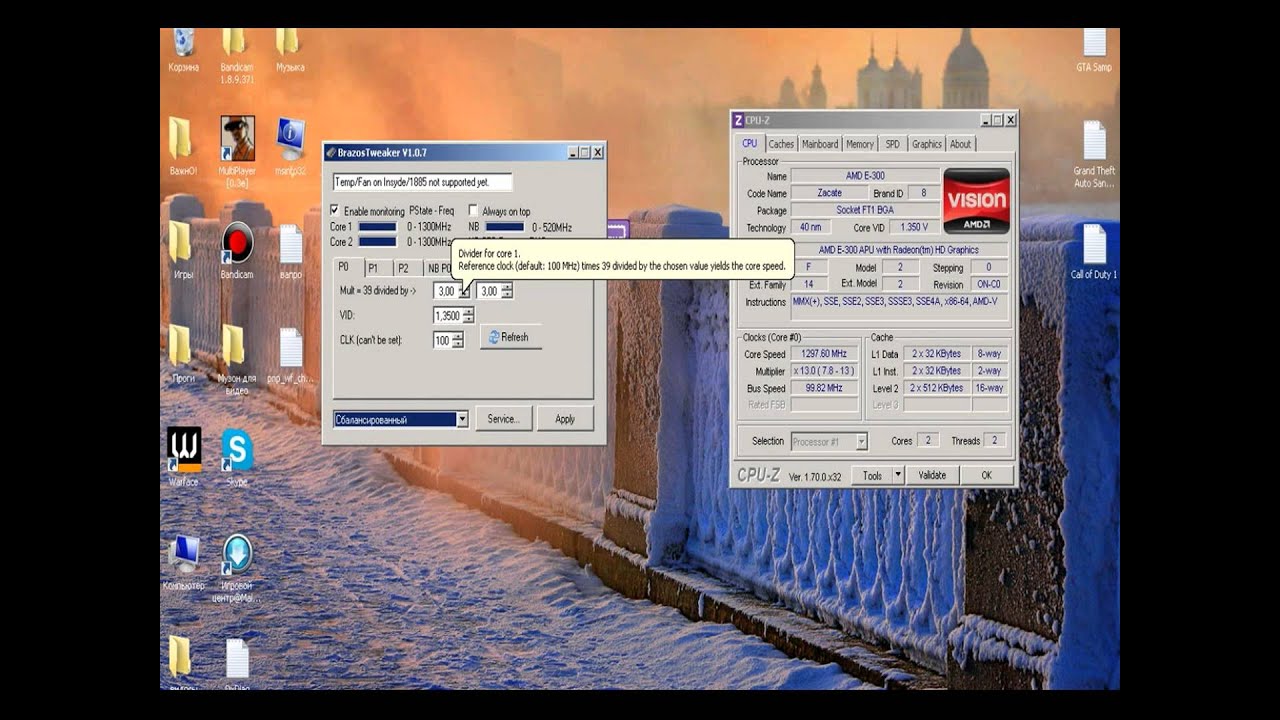
Task: Click the CPU-Z title bar icon
Action: [739, 120]
